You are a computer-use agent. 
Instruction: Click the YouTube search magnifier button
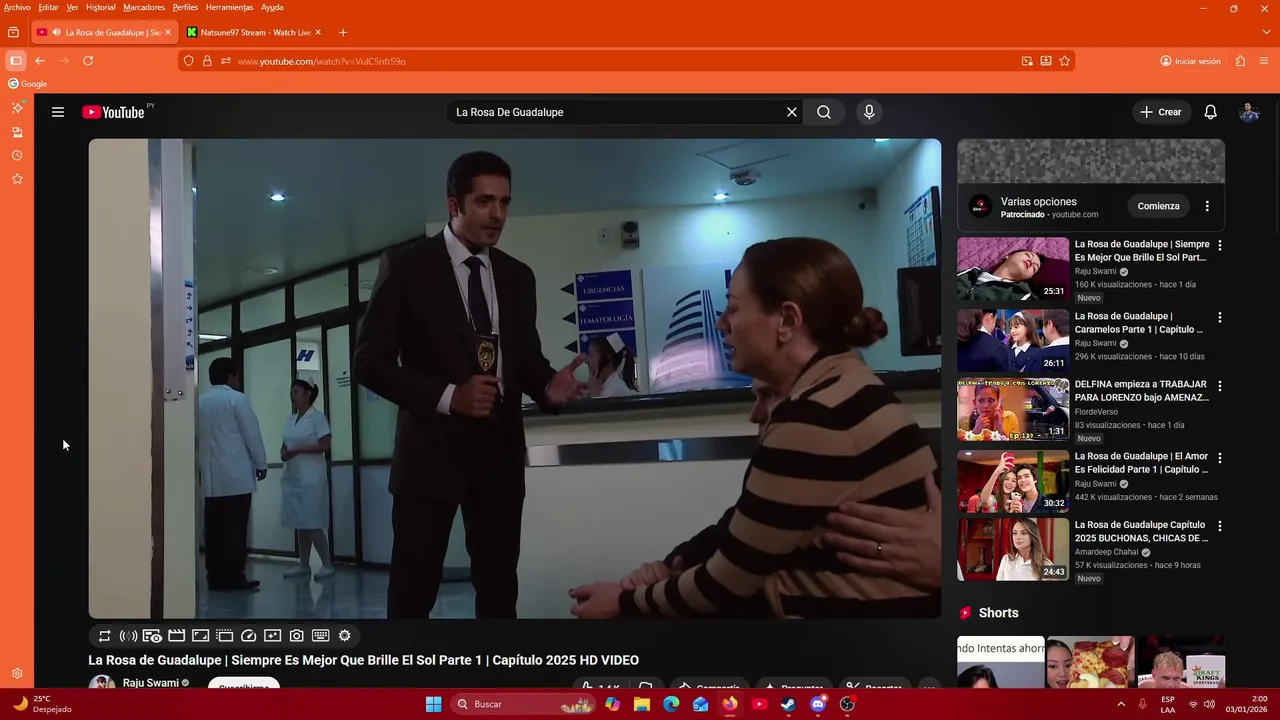[x=824, y=112]
